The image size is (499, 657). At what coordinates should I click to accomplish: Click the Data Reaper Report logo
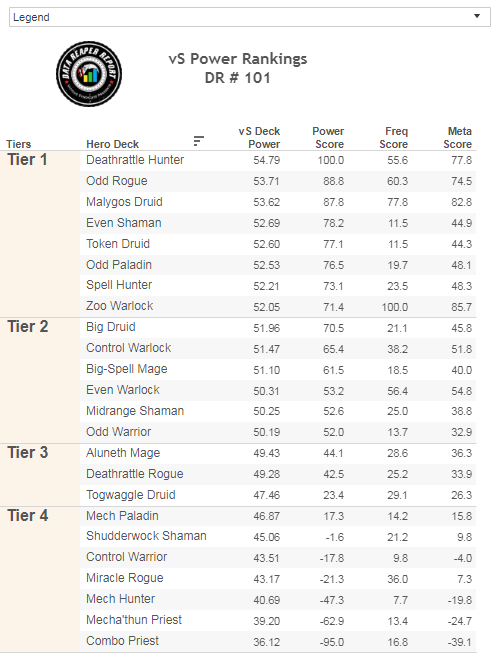click(x=89, y=74)
